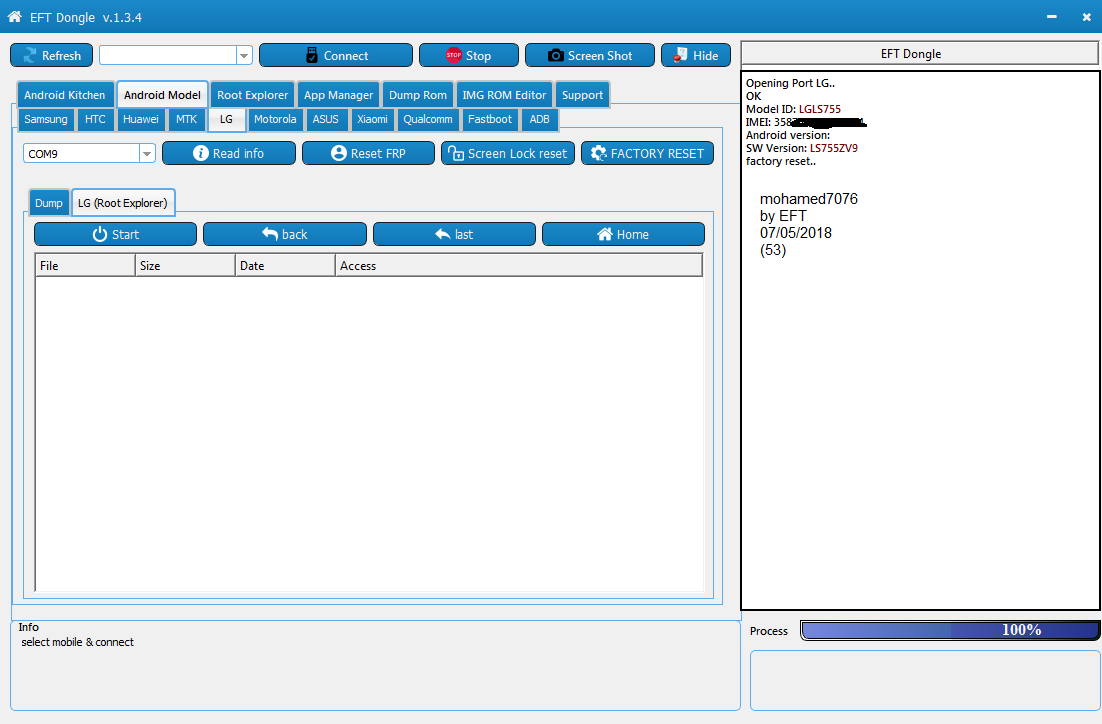This screenshot has width=1102, height=724.
Task: Click the COM9 port field
Action: 82,153
